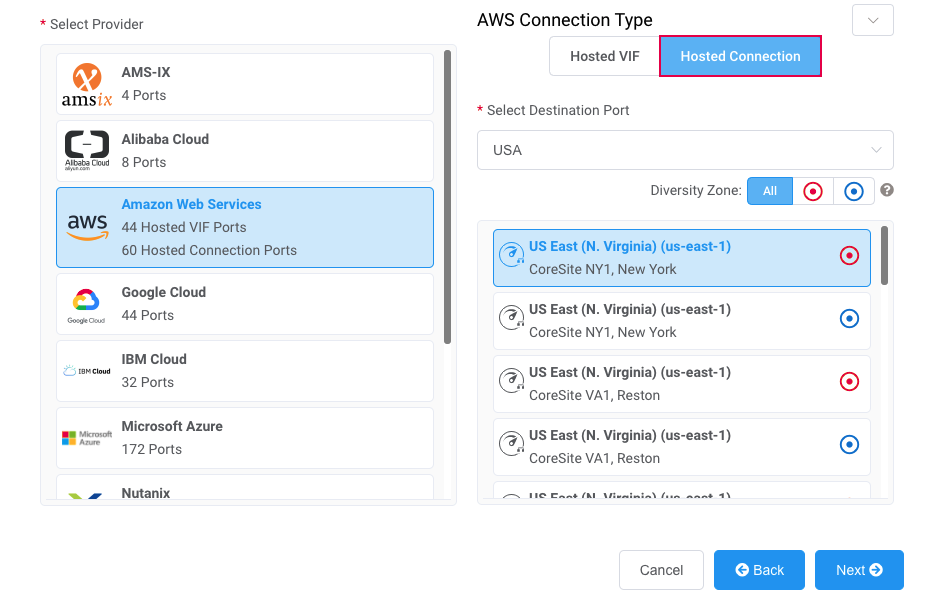The width and height of the screenshot is (925, 600).
Task: Filter by blue diversity zone
Action: coord(854,191)
